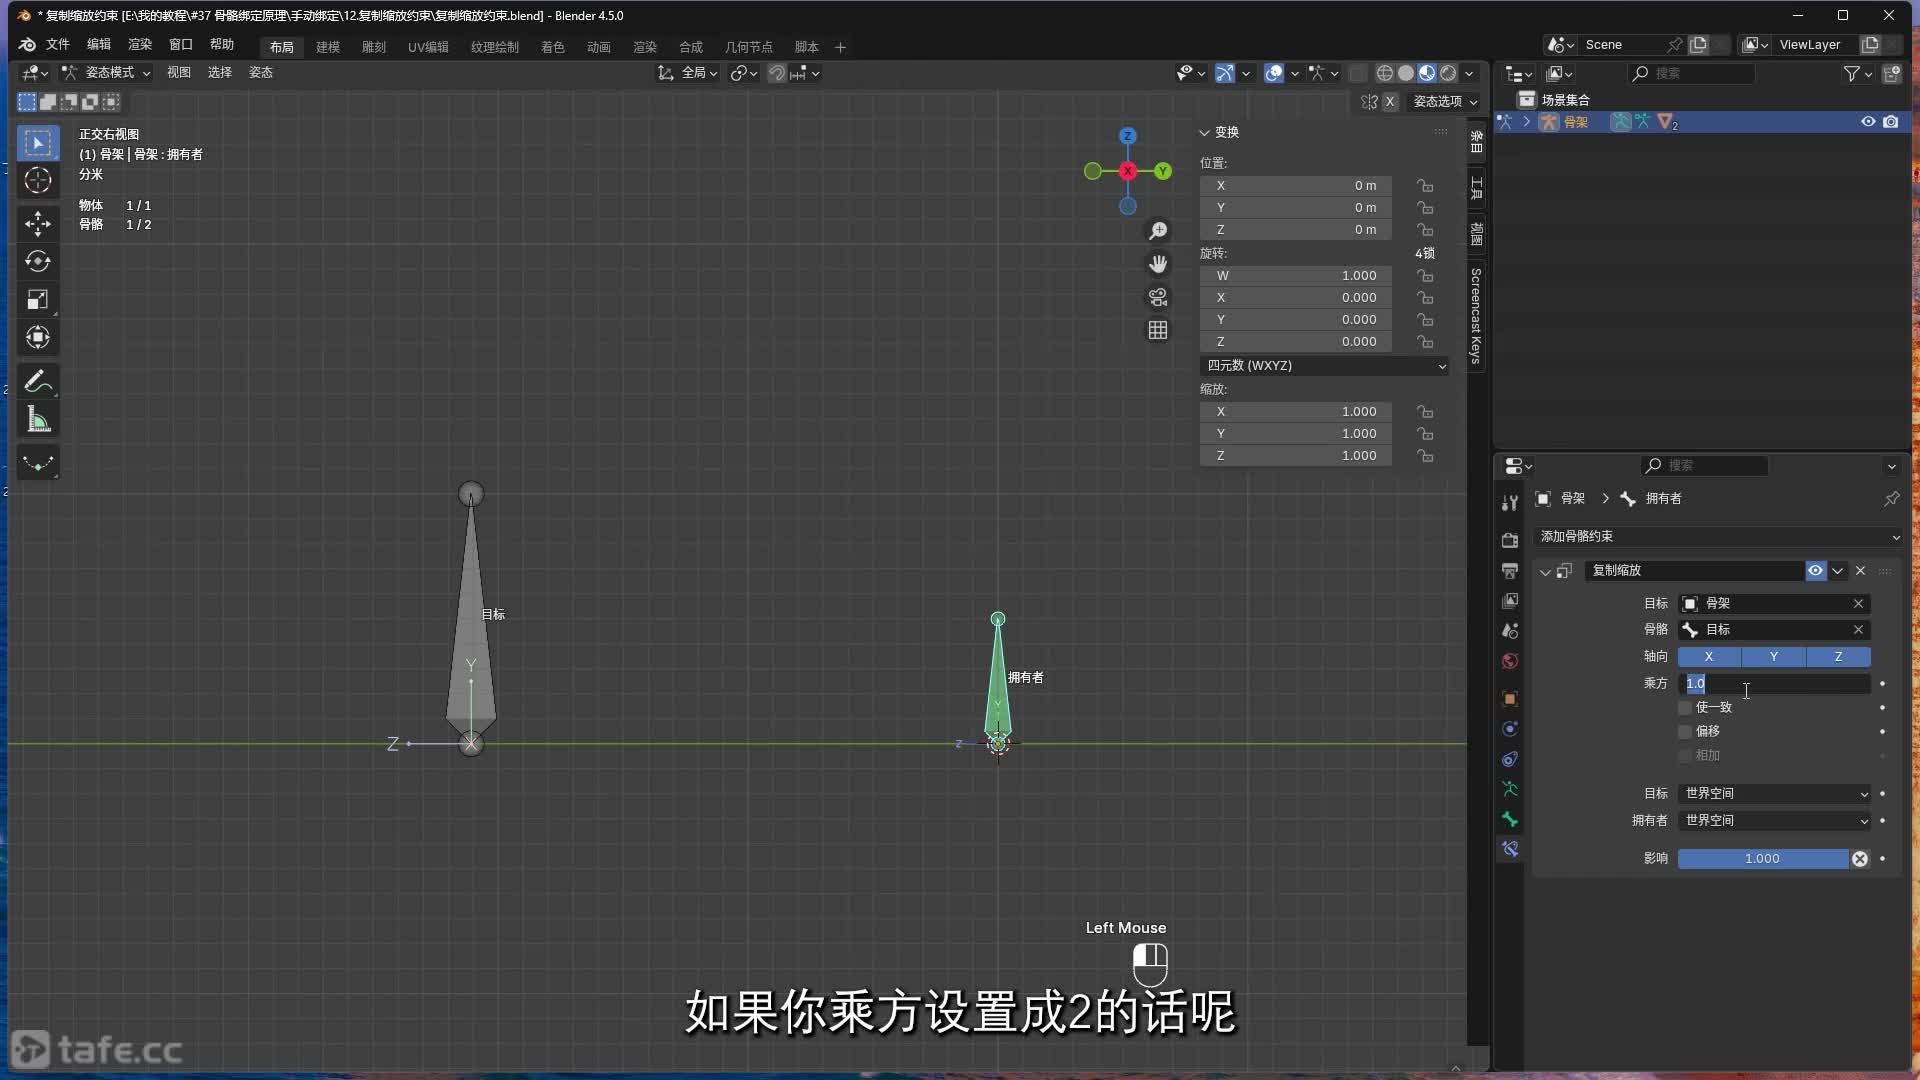The height and width of the screenshot is (1080, 1920).
Task: Open Armature data properties tab icon
Action: pos(1510,788)
